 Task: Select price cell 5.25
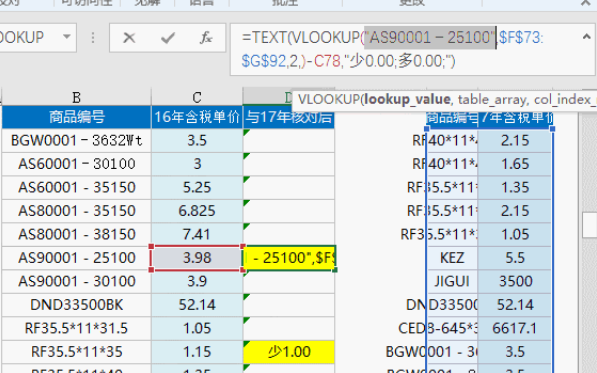pyautogui.click(x=197, y=188)
